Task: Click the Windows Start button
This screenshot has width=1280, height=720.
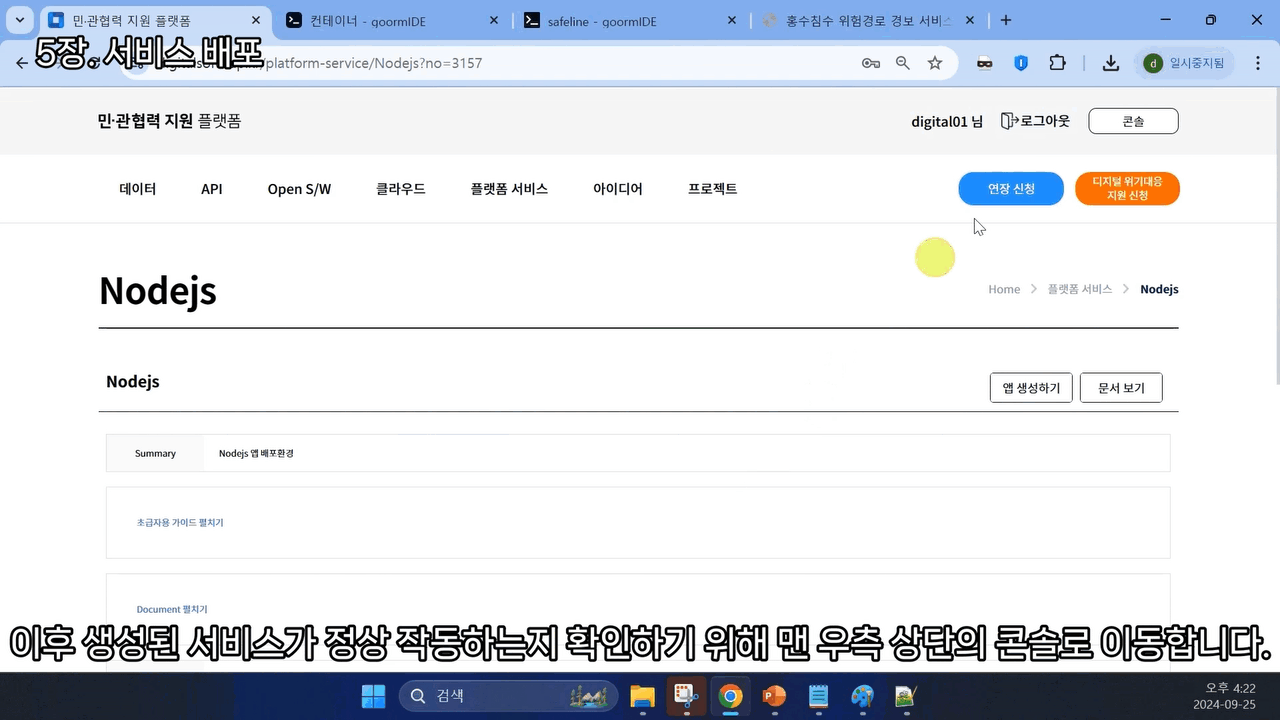Action: [x=373, y=696]
